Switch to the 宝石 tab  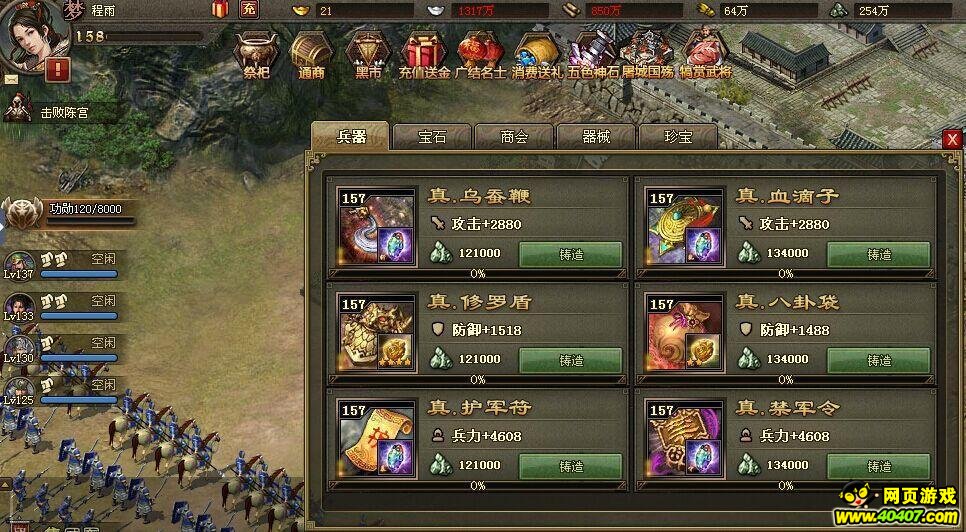[432, 137]
